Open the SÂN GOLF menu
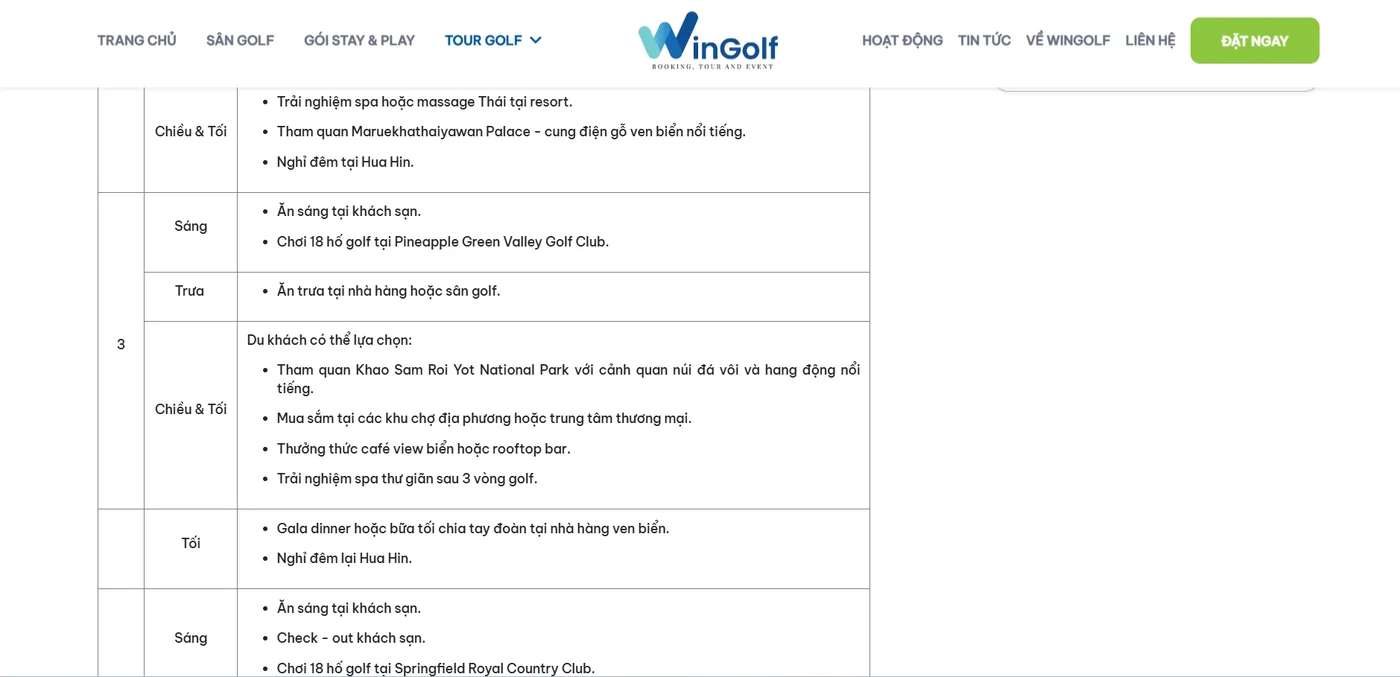Image resolution: width=1400 pixels, height=677 pixels. pos(240,40)
